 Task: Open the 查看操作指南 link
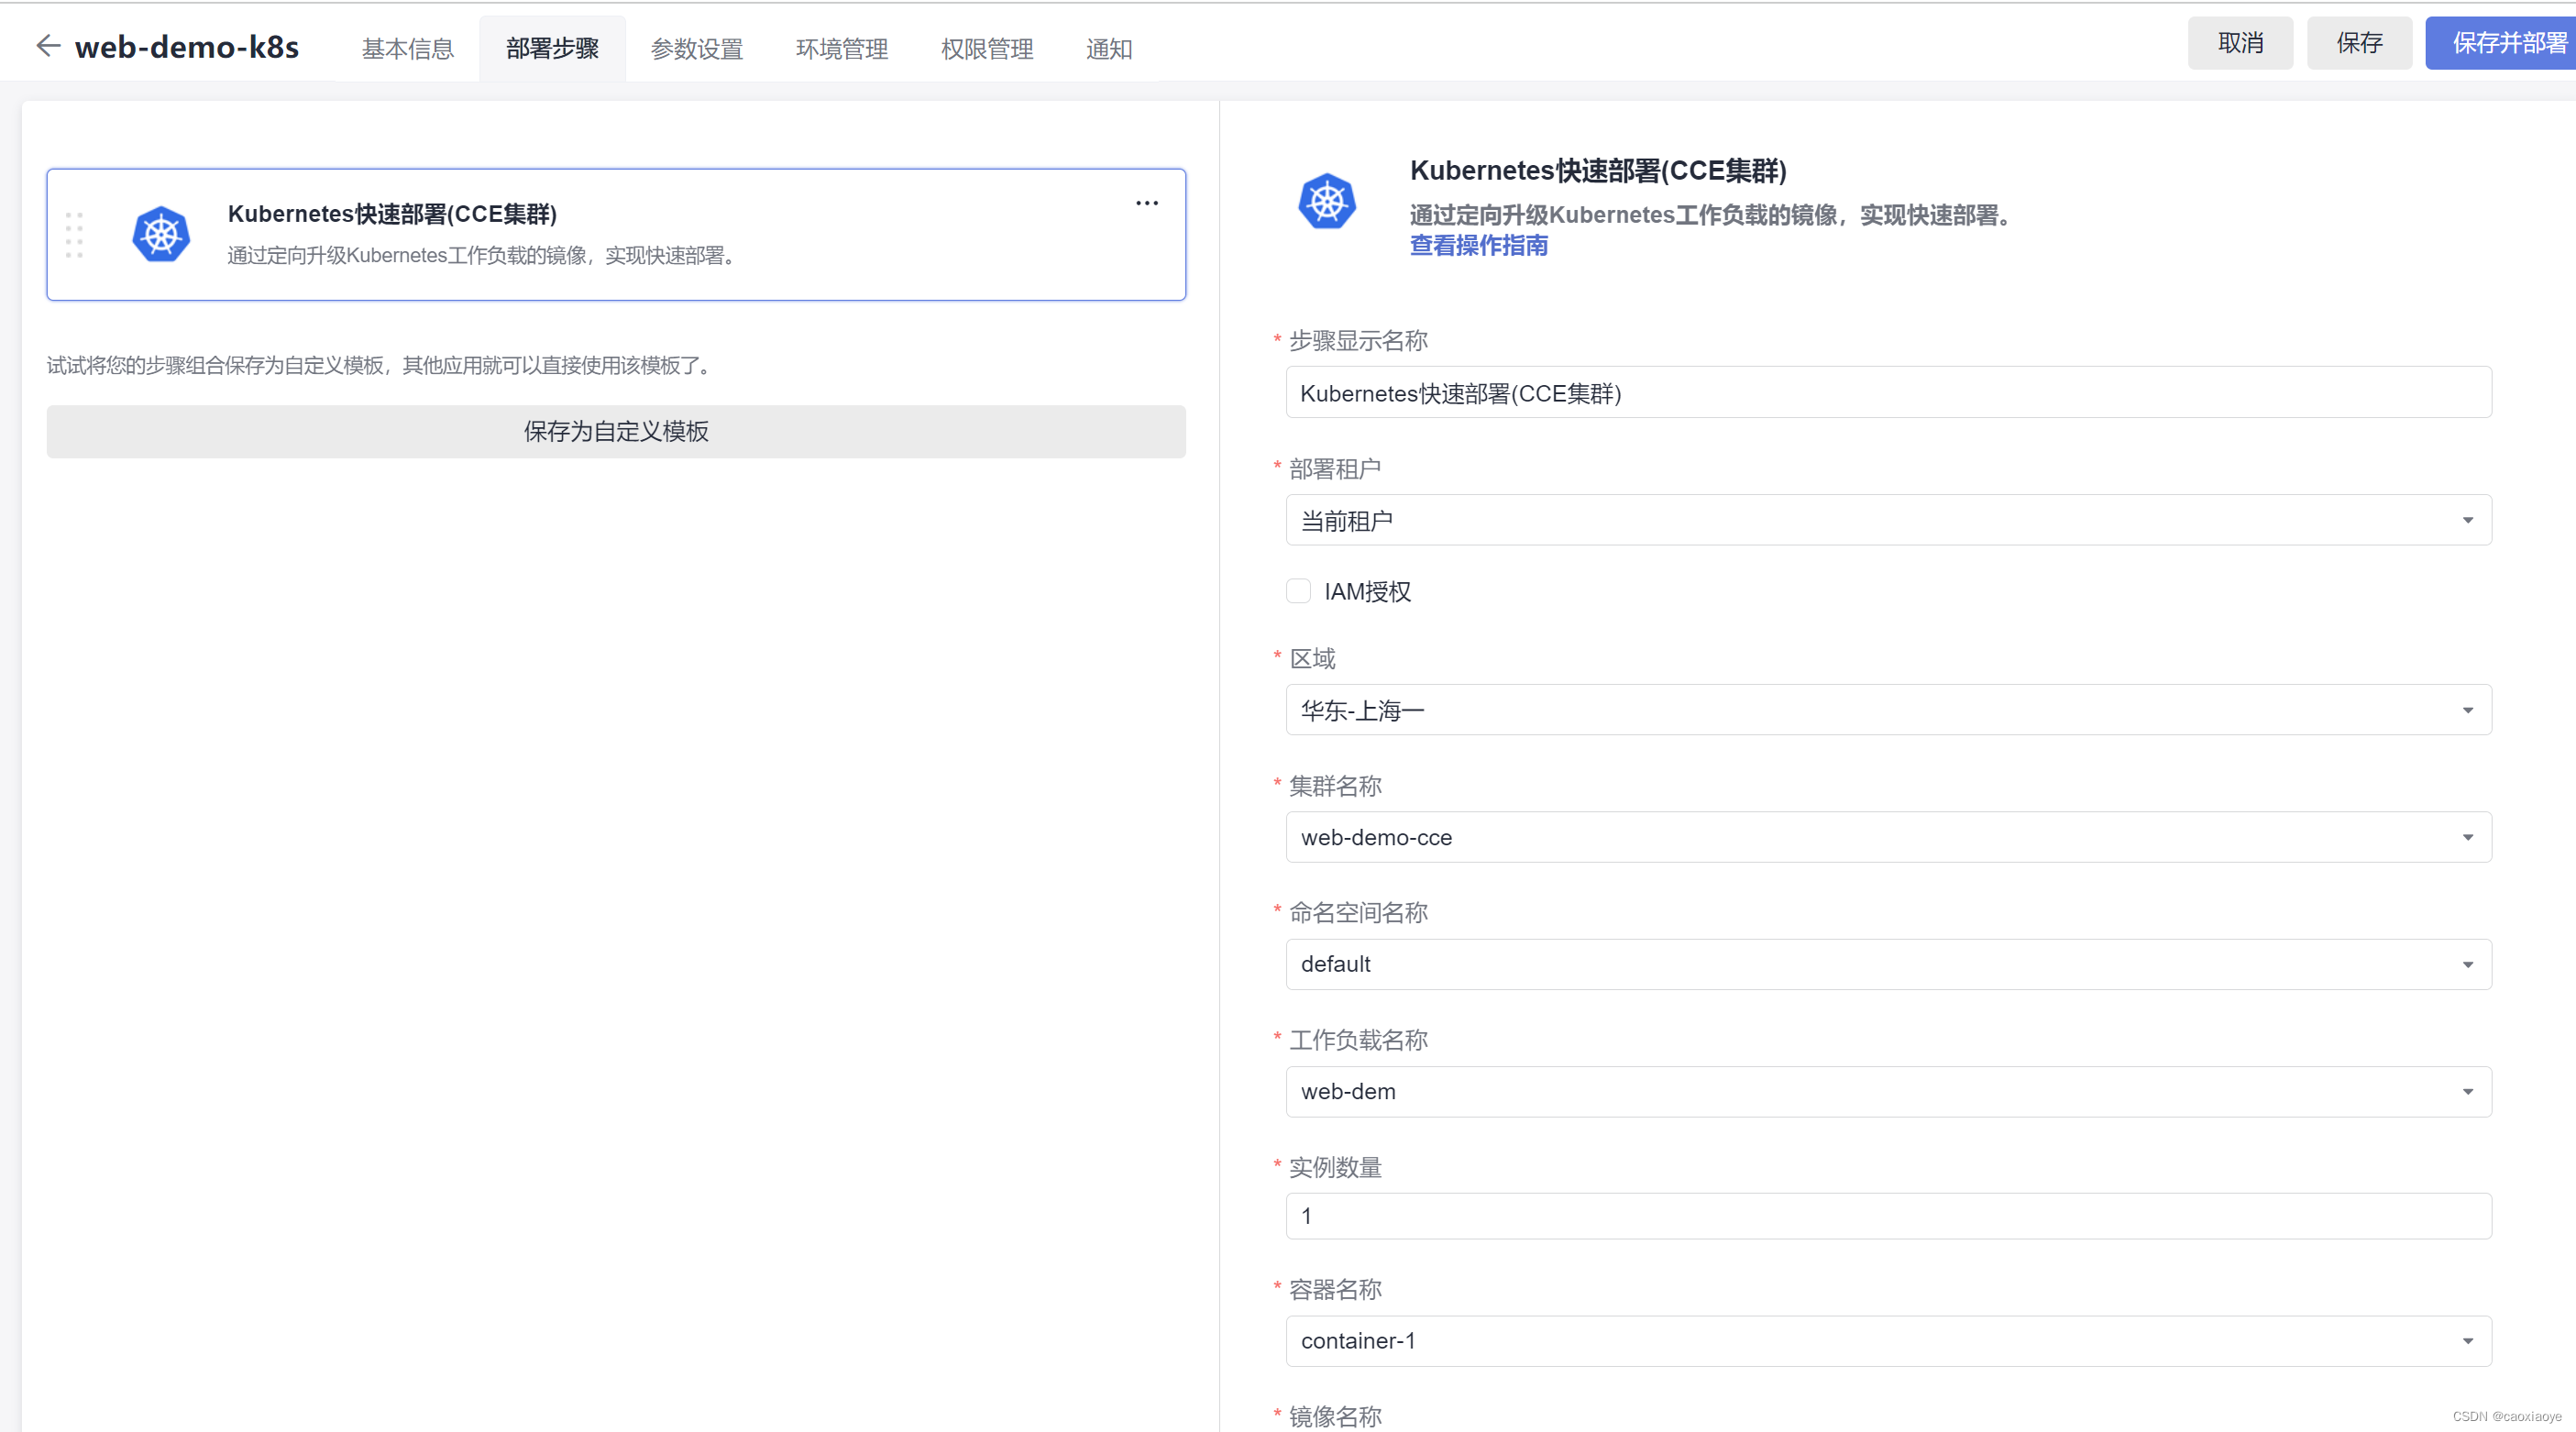1478,246
